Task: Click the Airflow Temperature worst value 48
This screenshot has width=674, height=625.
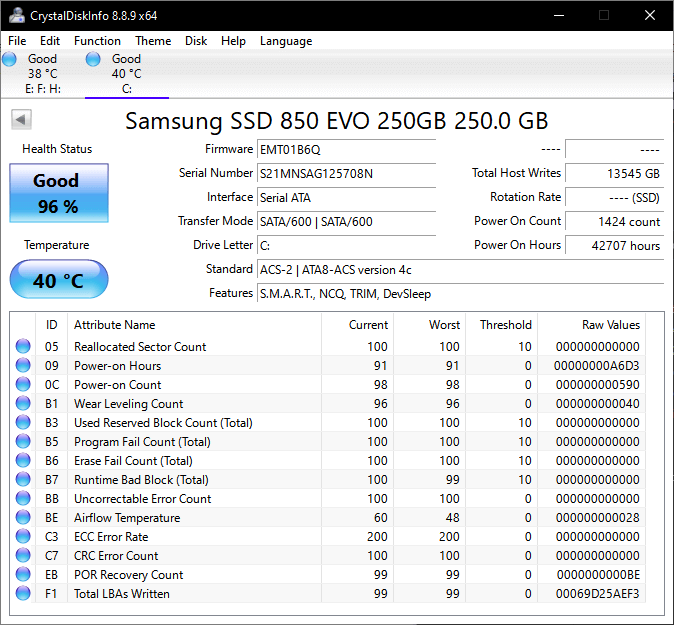Action: click(x=452, y=518)
